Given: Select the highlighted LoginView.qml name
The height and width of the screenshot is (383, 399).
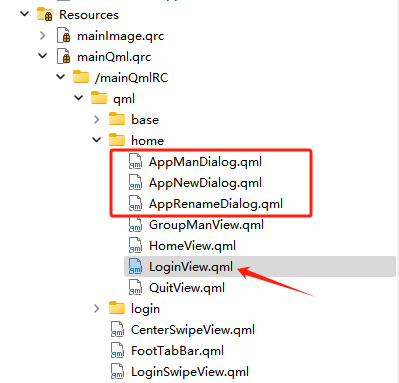Looking at the screenshot, I should (x=191, y=267).
